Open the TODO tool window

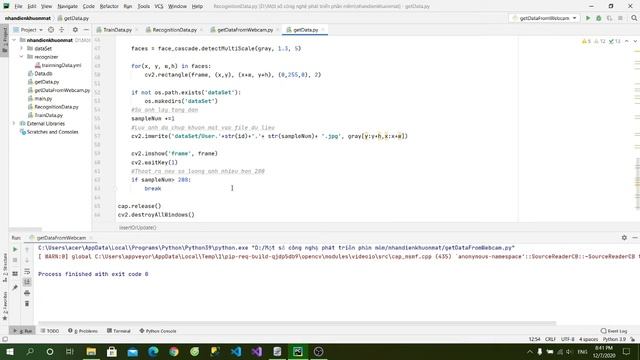click(50, 331)
